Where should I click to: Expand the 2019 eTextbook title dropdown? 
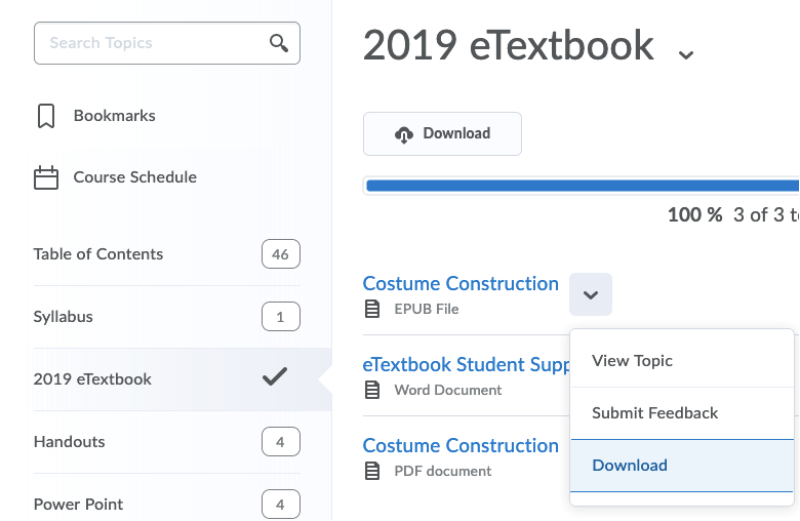[x=685, y=54]
